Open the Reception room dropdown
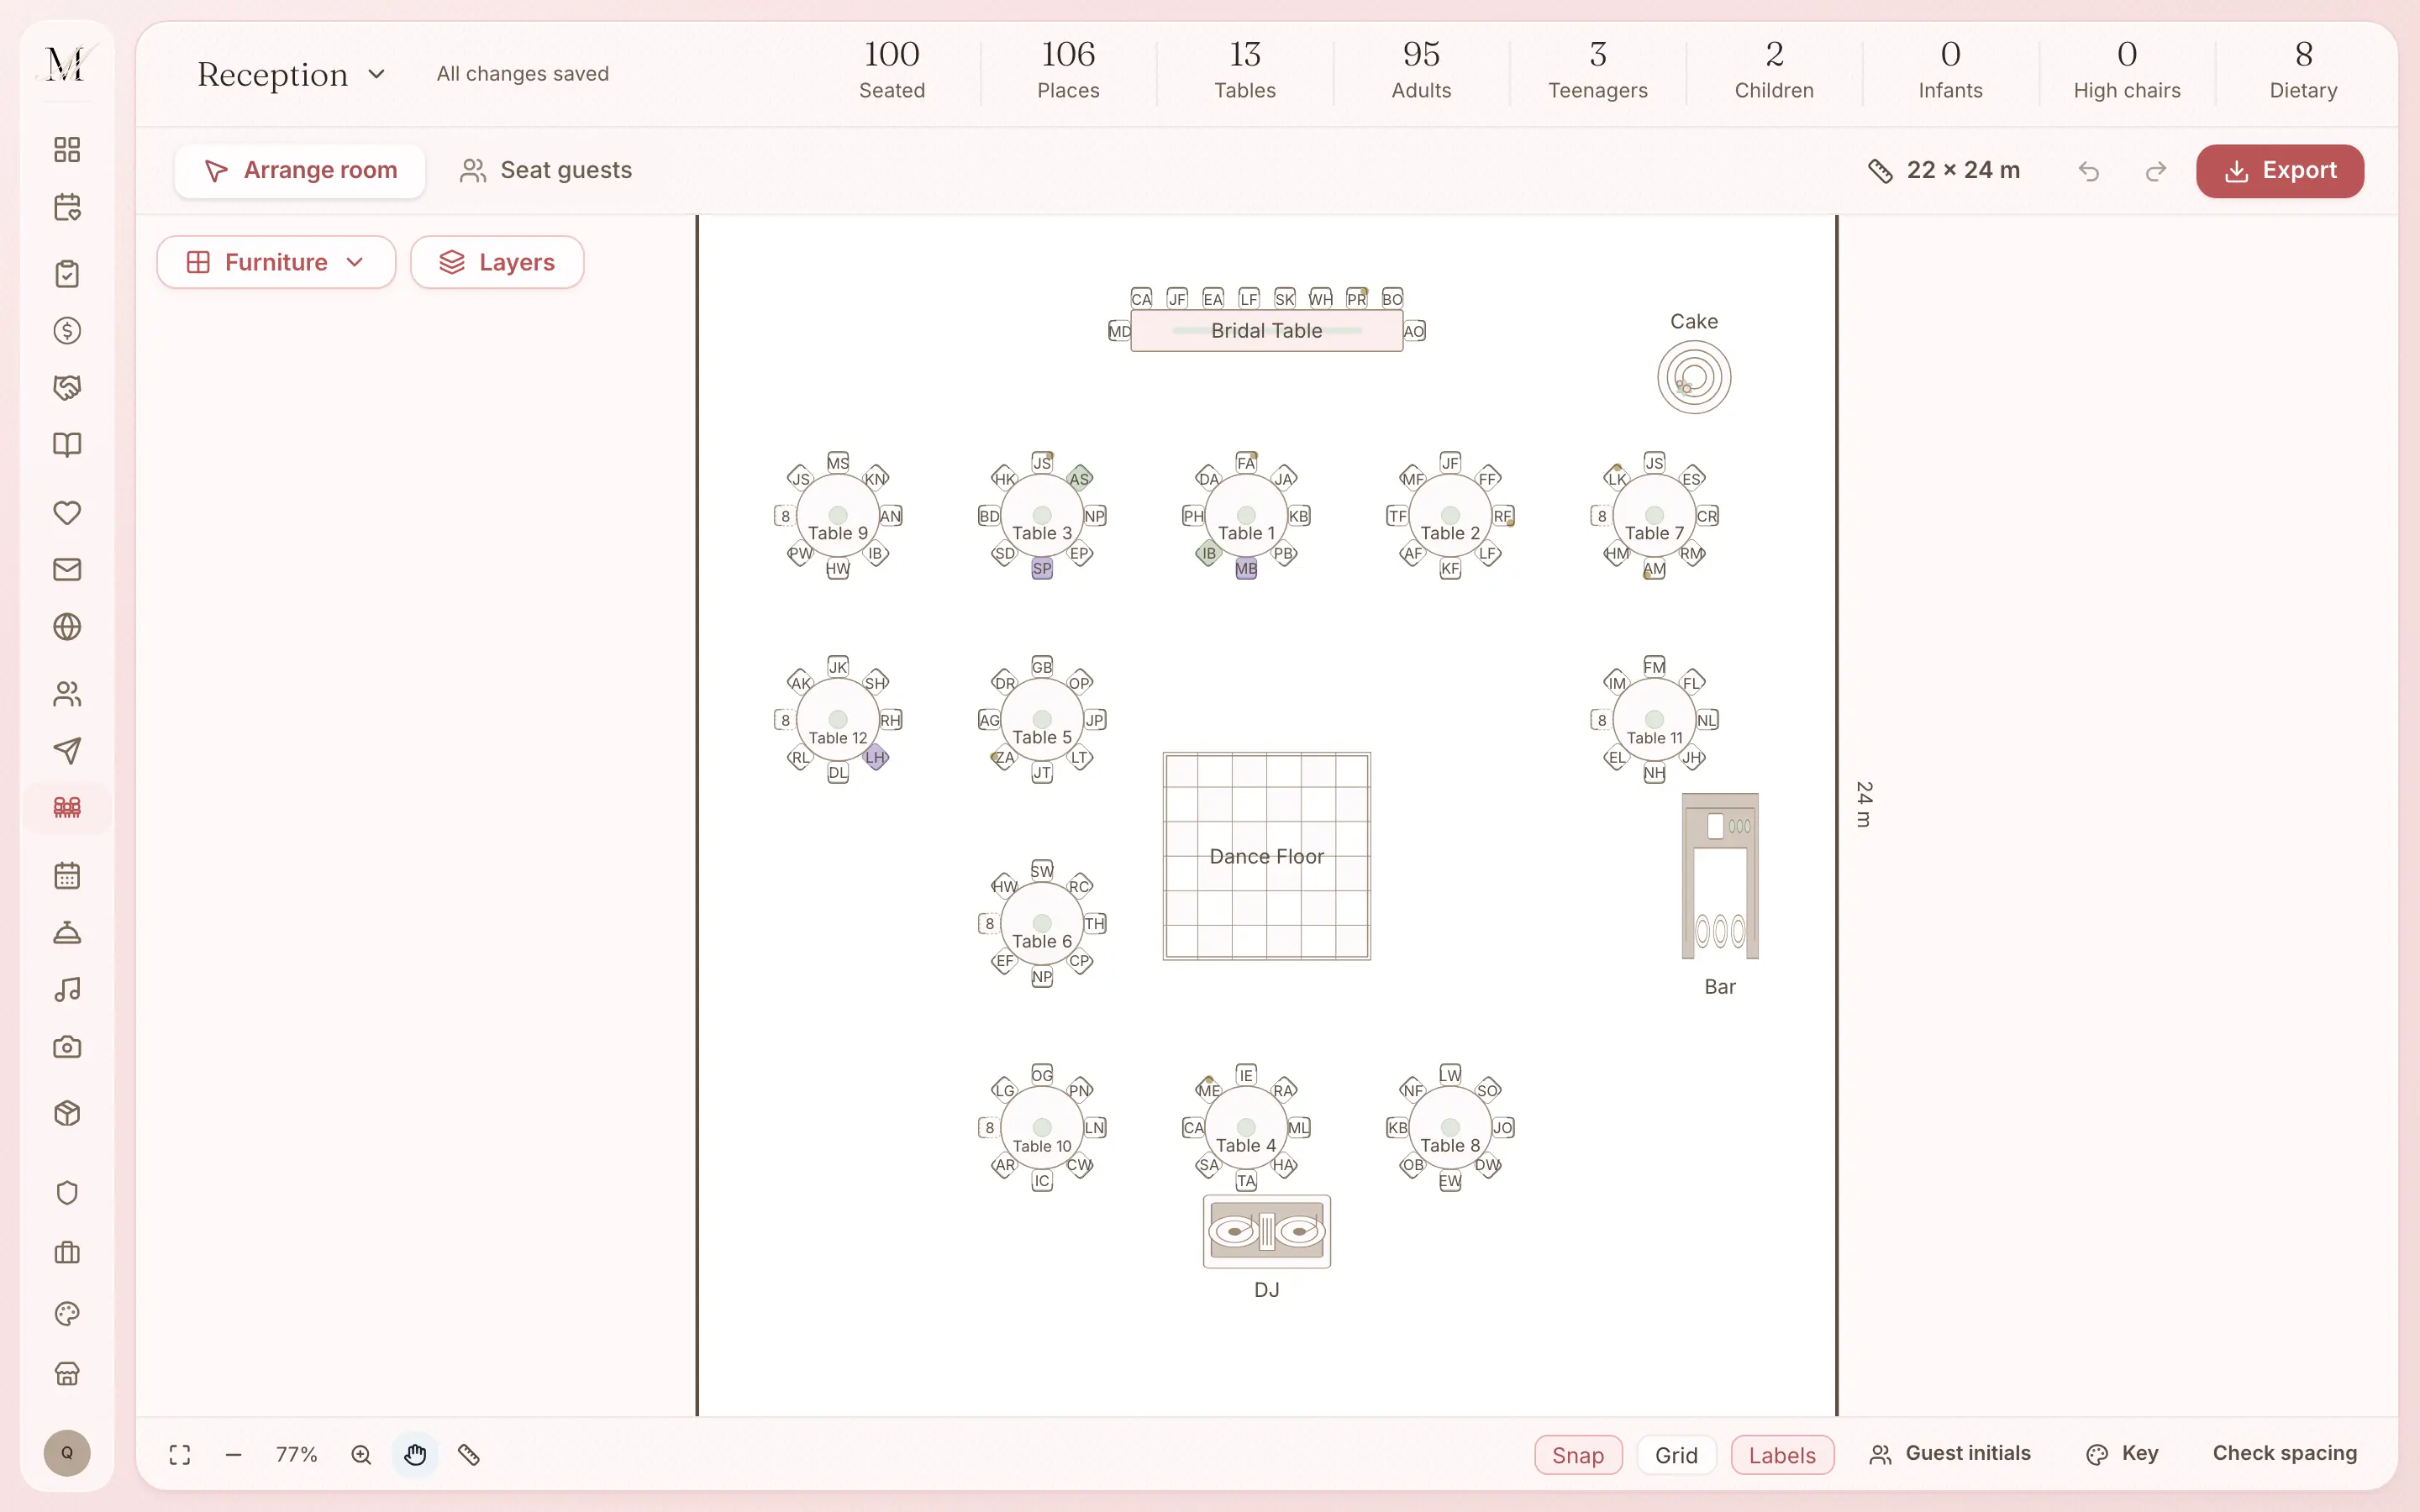The image size is (2420, 1512). [291, 74]
